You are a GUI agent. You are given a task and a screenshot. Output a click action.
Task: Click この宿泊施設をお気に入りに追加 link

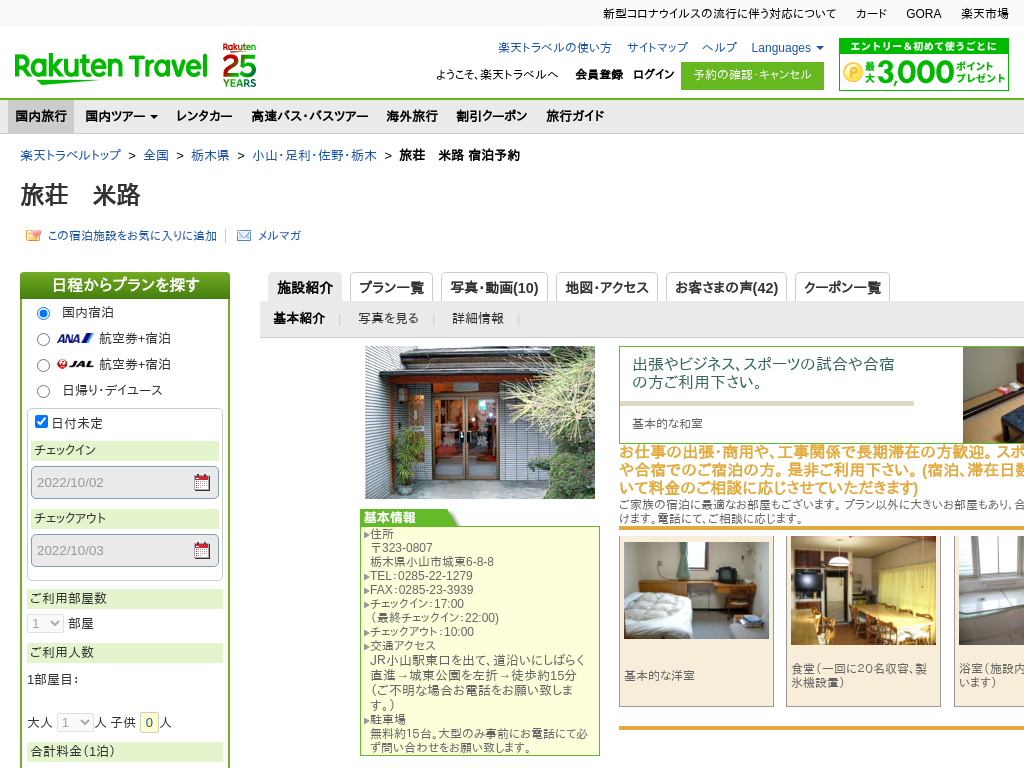coord(132,236)
